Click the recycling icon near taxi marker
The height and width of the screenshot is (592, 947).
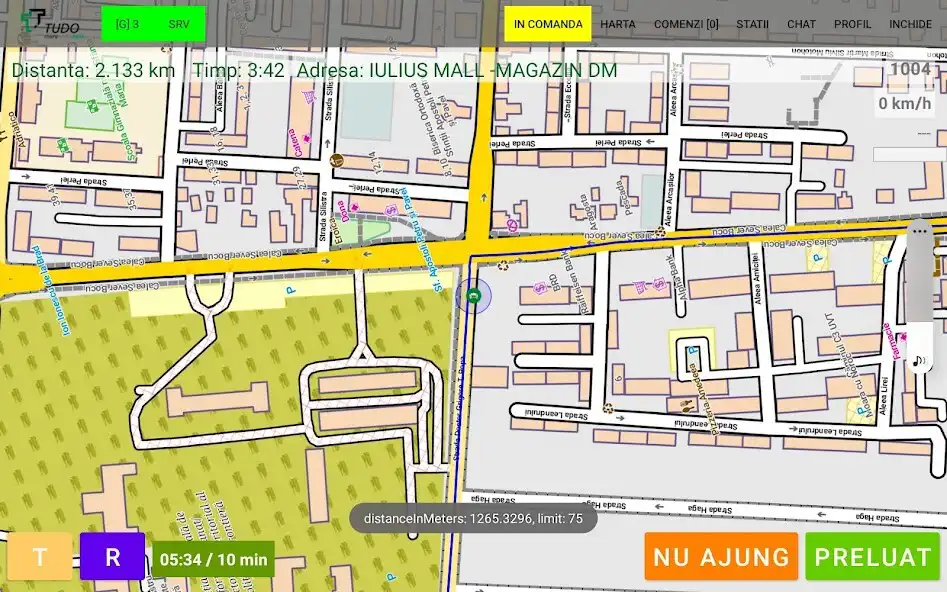point(503,266)
